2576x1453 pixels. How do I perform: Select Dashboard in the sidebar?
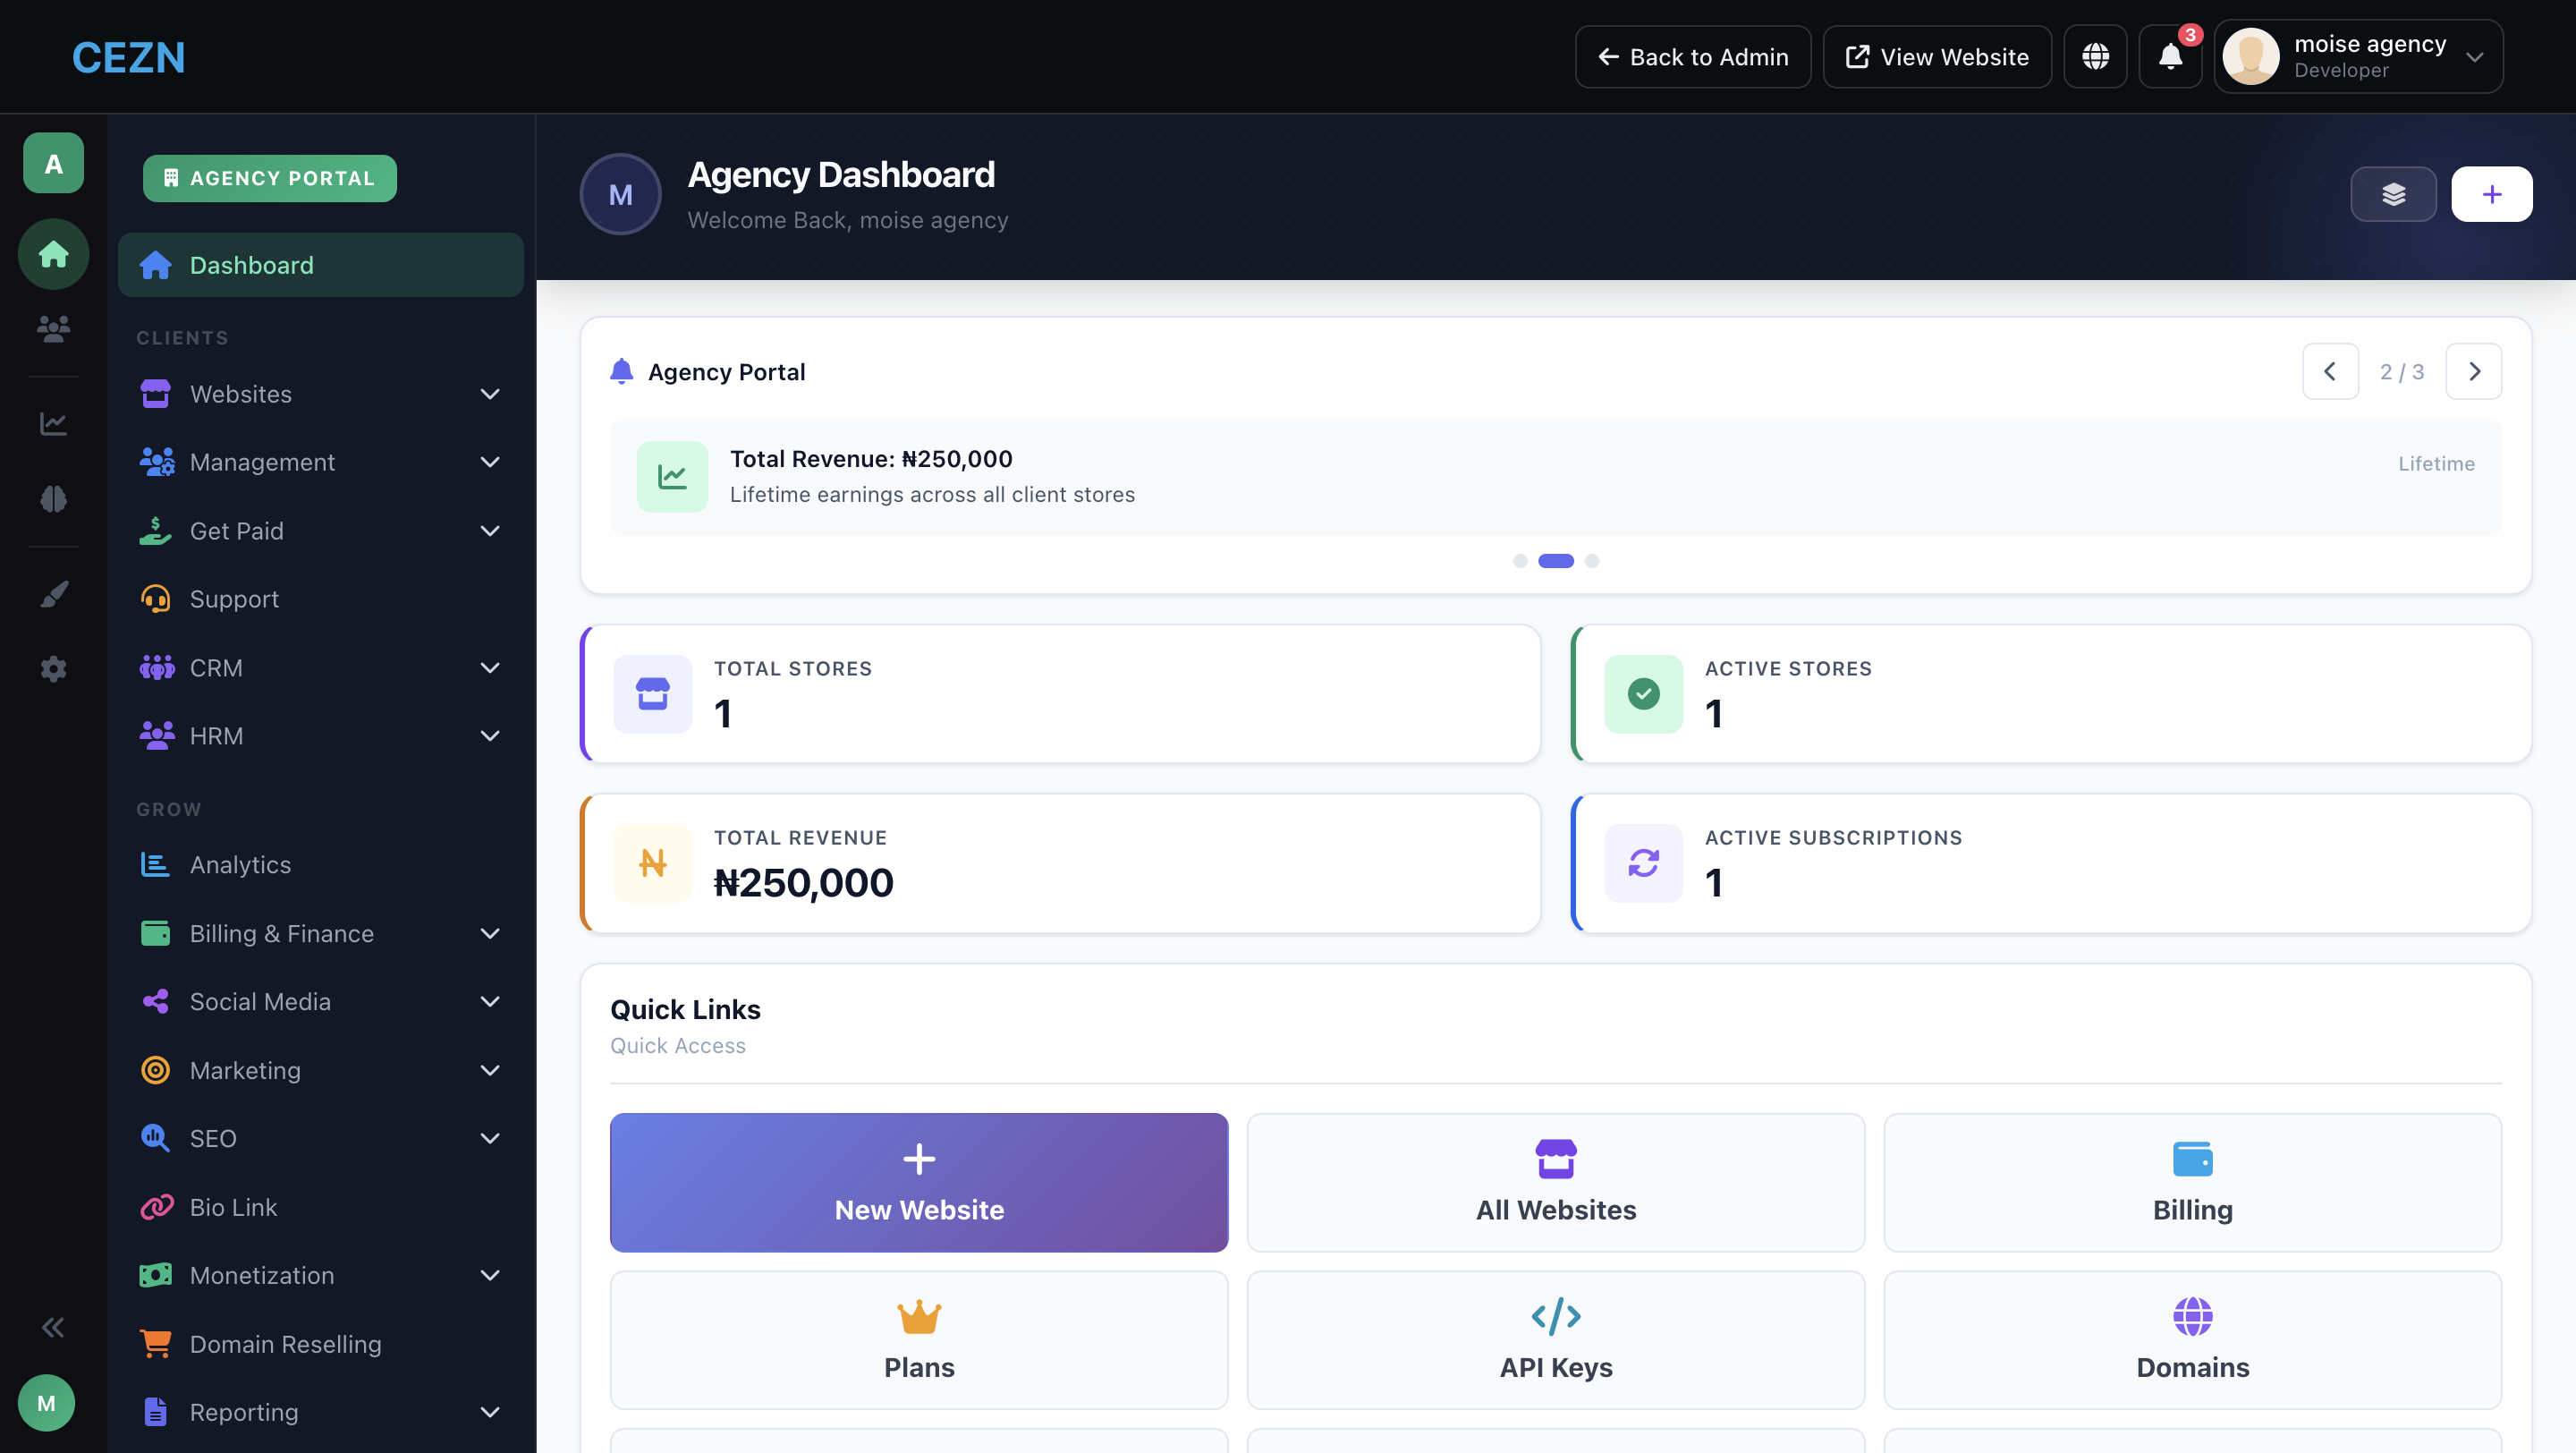point(320,265)
